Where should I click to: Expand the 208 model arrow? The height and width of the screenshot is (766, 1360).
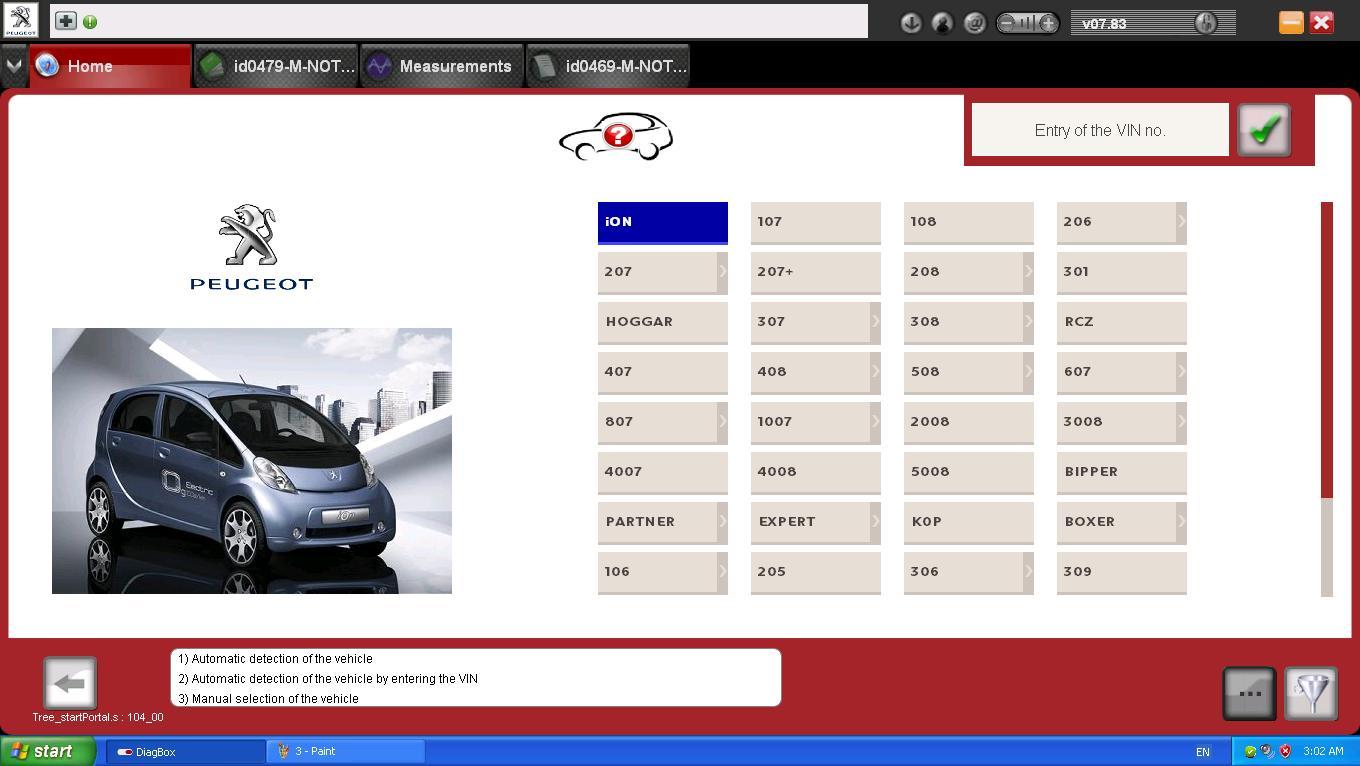(1028, 271)
